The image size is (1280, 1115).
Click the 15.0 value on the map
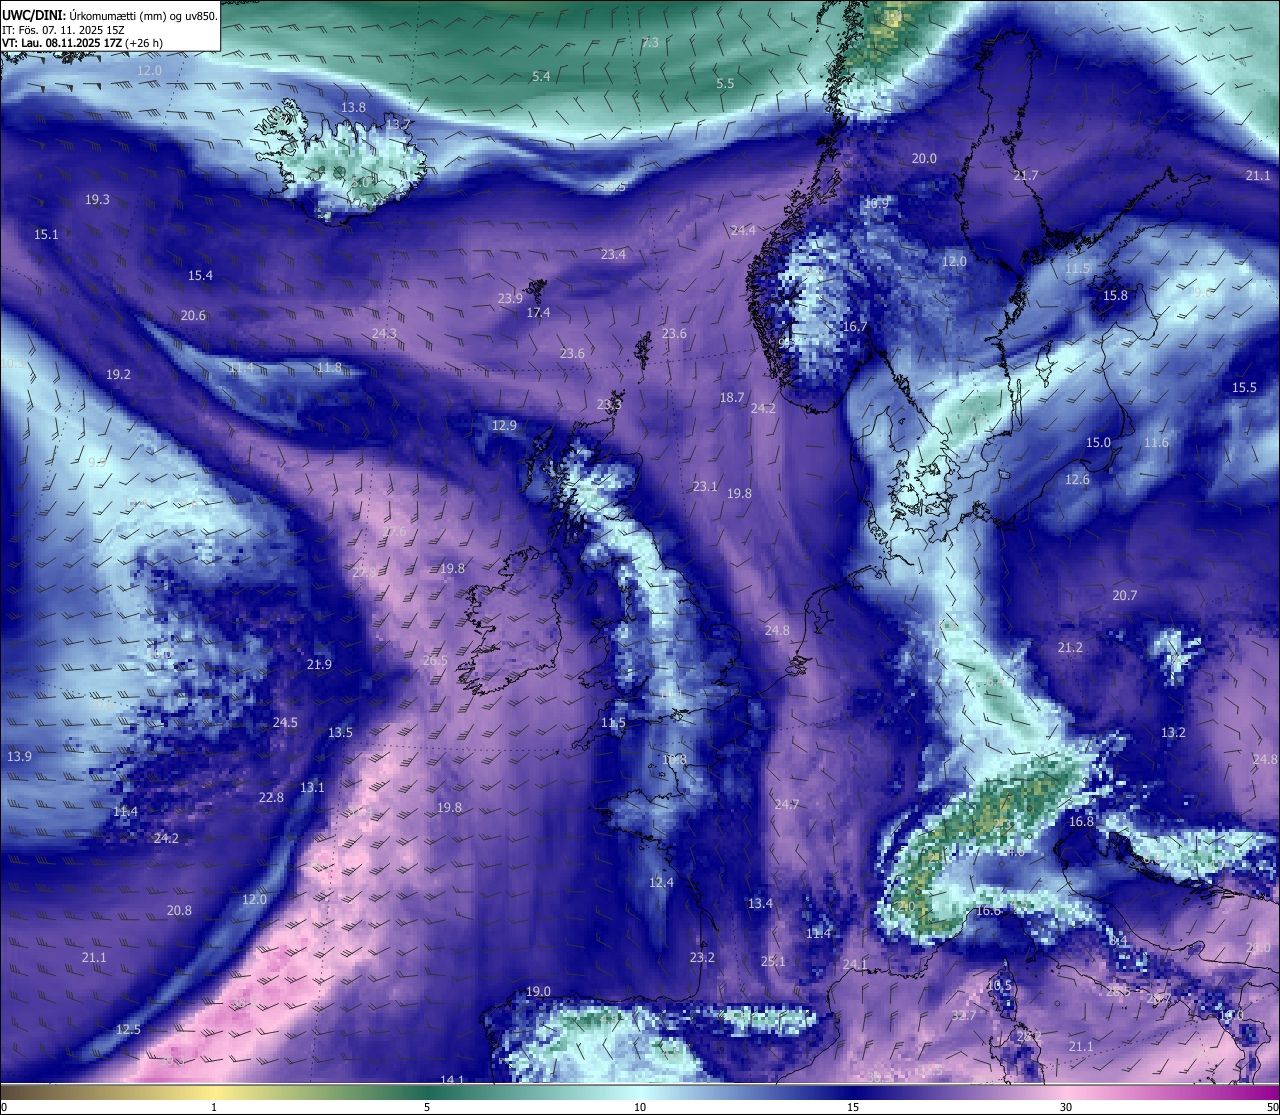pyautogui.click(x=1098, y=443)
